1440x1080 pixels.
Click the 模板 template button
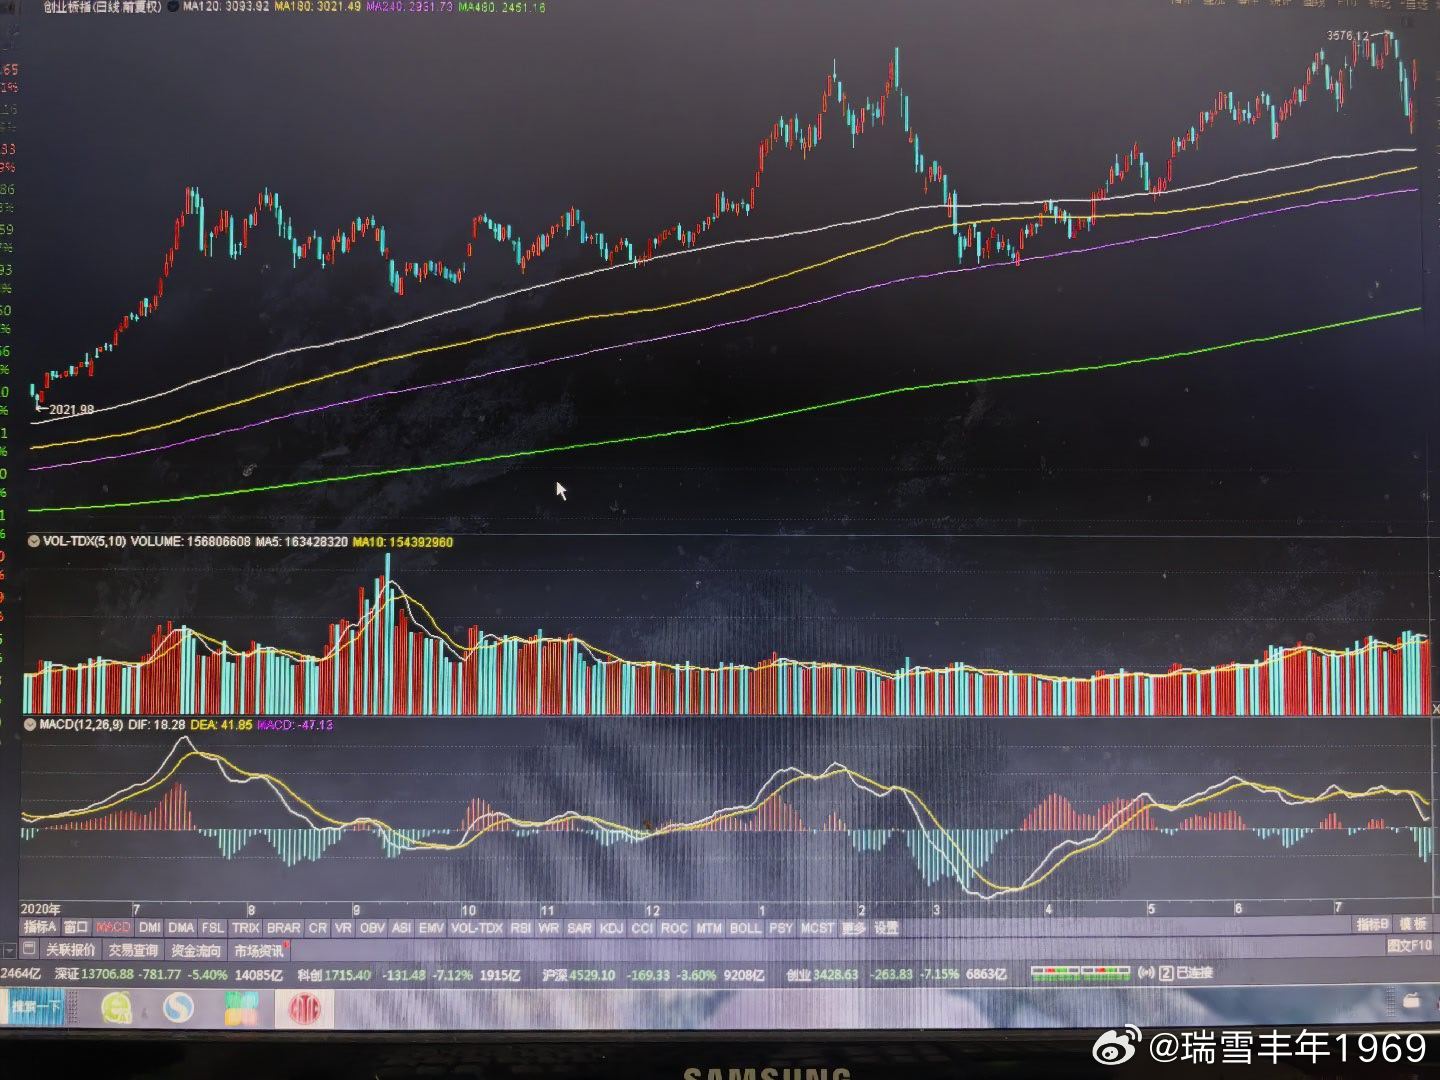point(1413,924)
